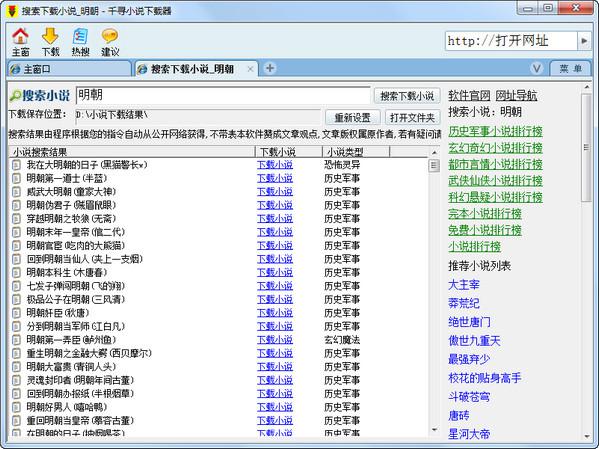Click file icon of 回到明朝办报纸 row
This screenshot has height=449, width=599.
click(x=16, y=394)
